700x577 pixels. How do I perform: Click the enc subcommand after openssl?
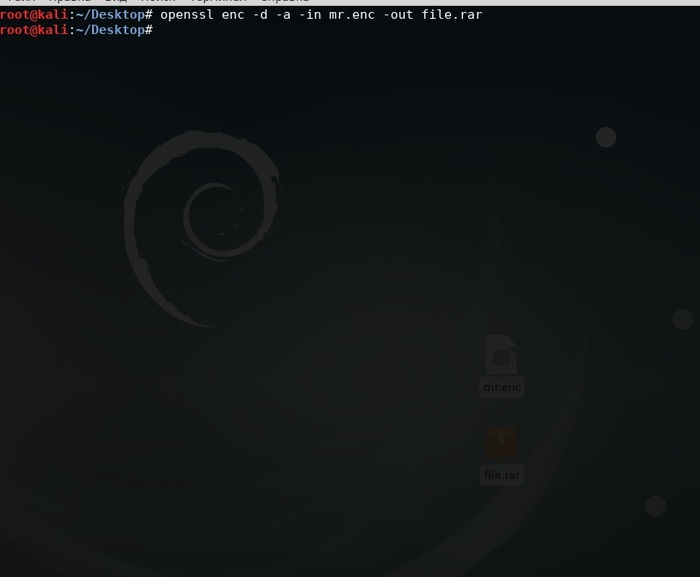point(231,15)
